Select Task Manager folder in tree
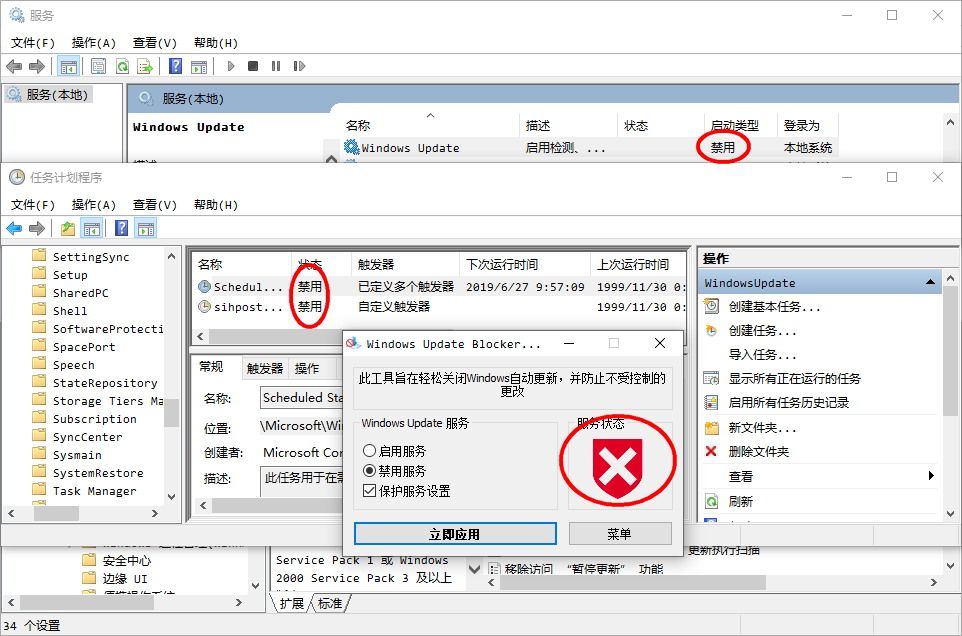 pos(94,491)
